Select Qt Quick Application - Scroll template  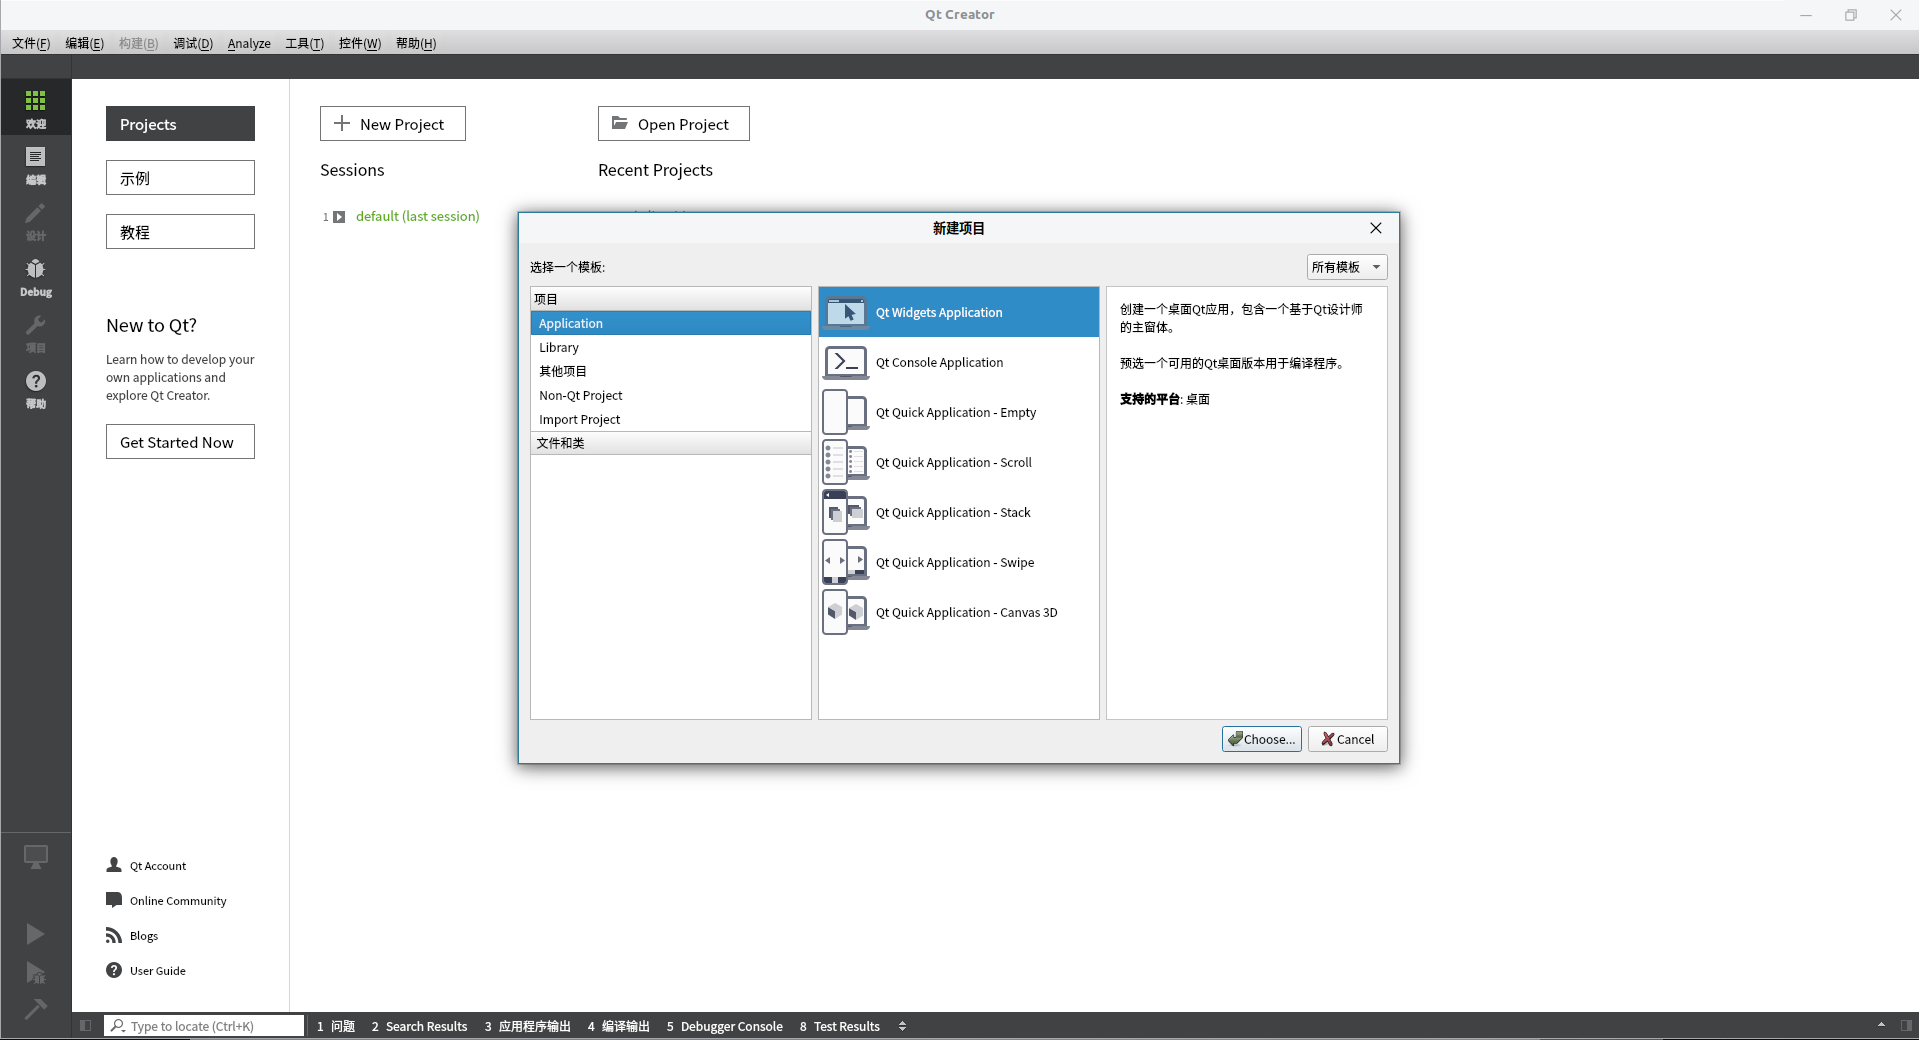tap(959, 462)
